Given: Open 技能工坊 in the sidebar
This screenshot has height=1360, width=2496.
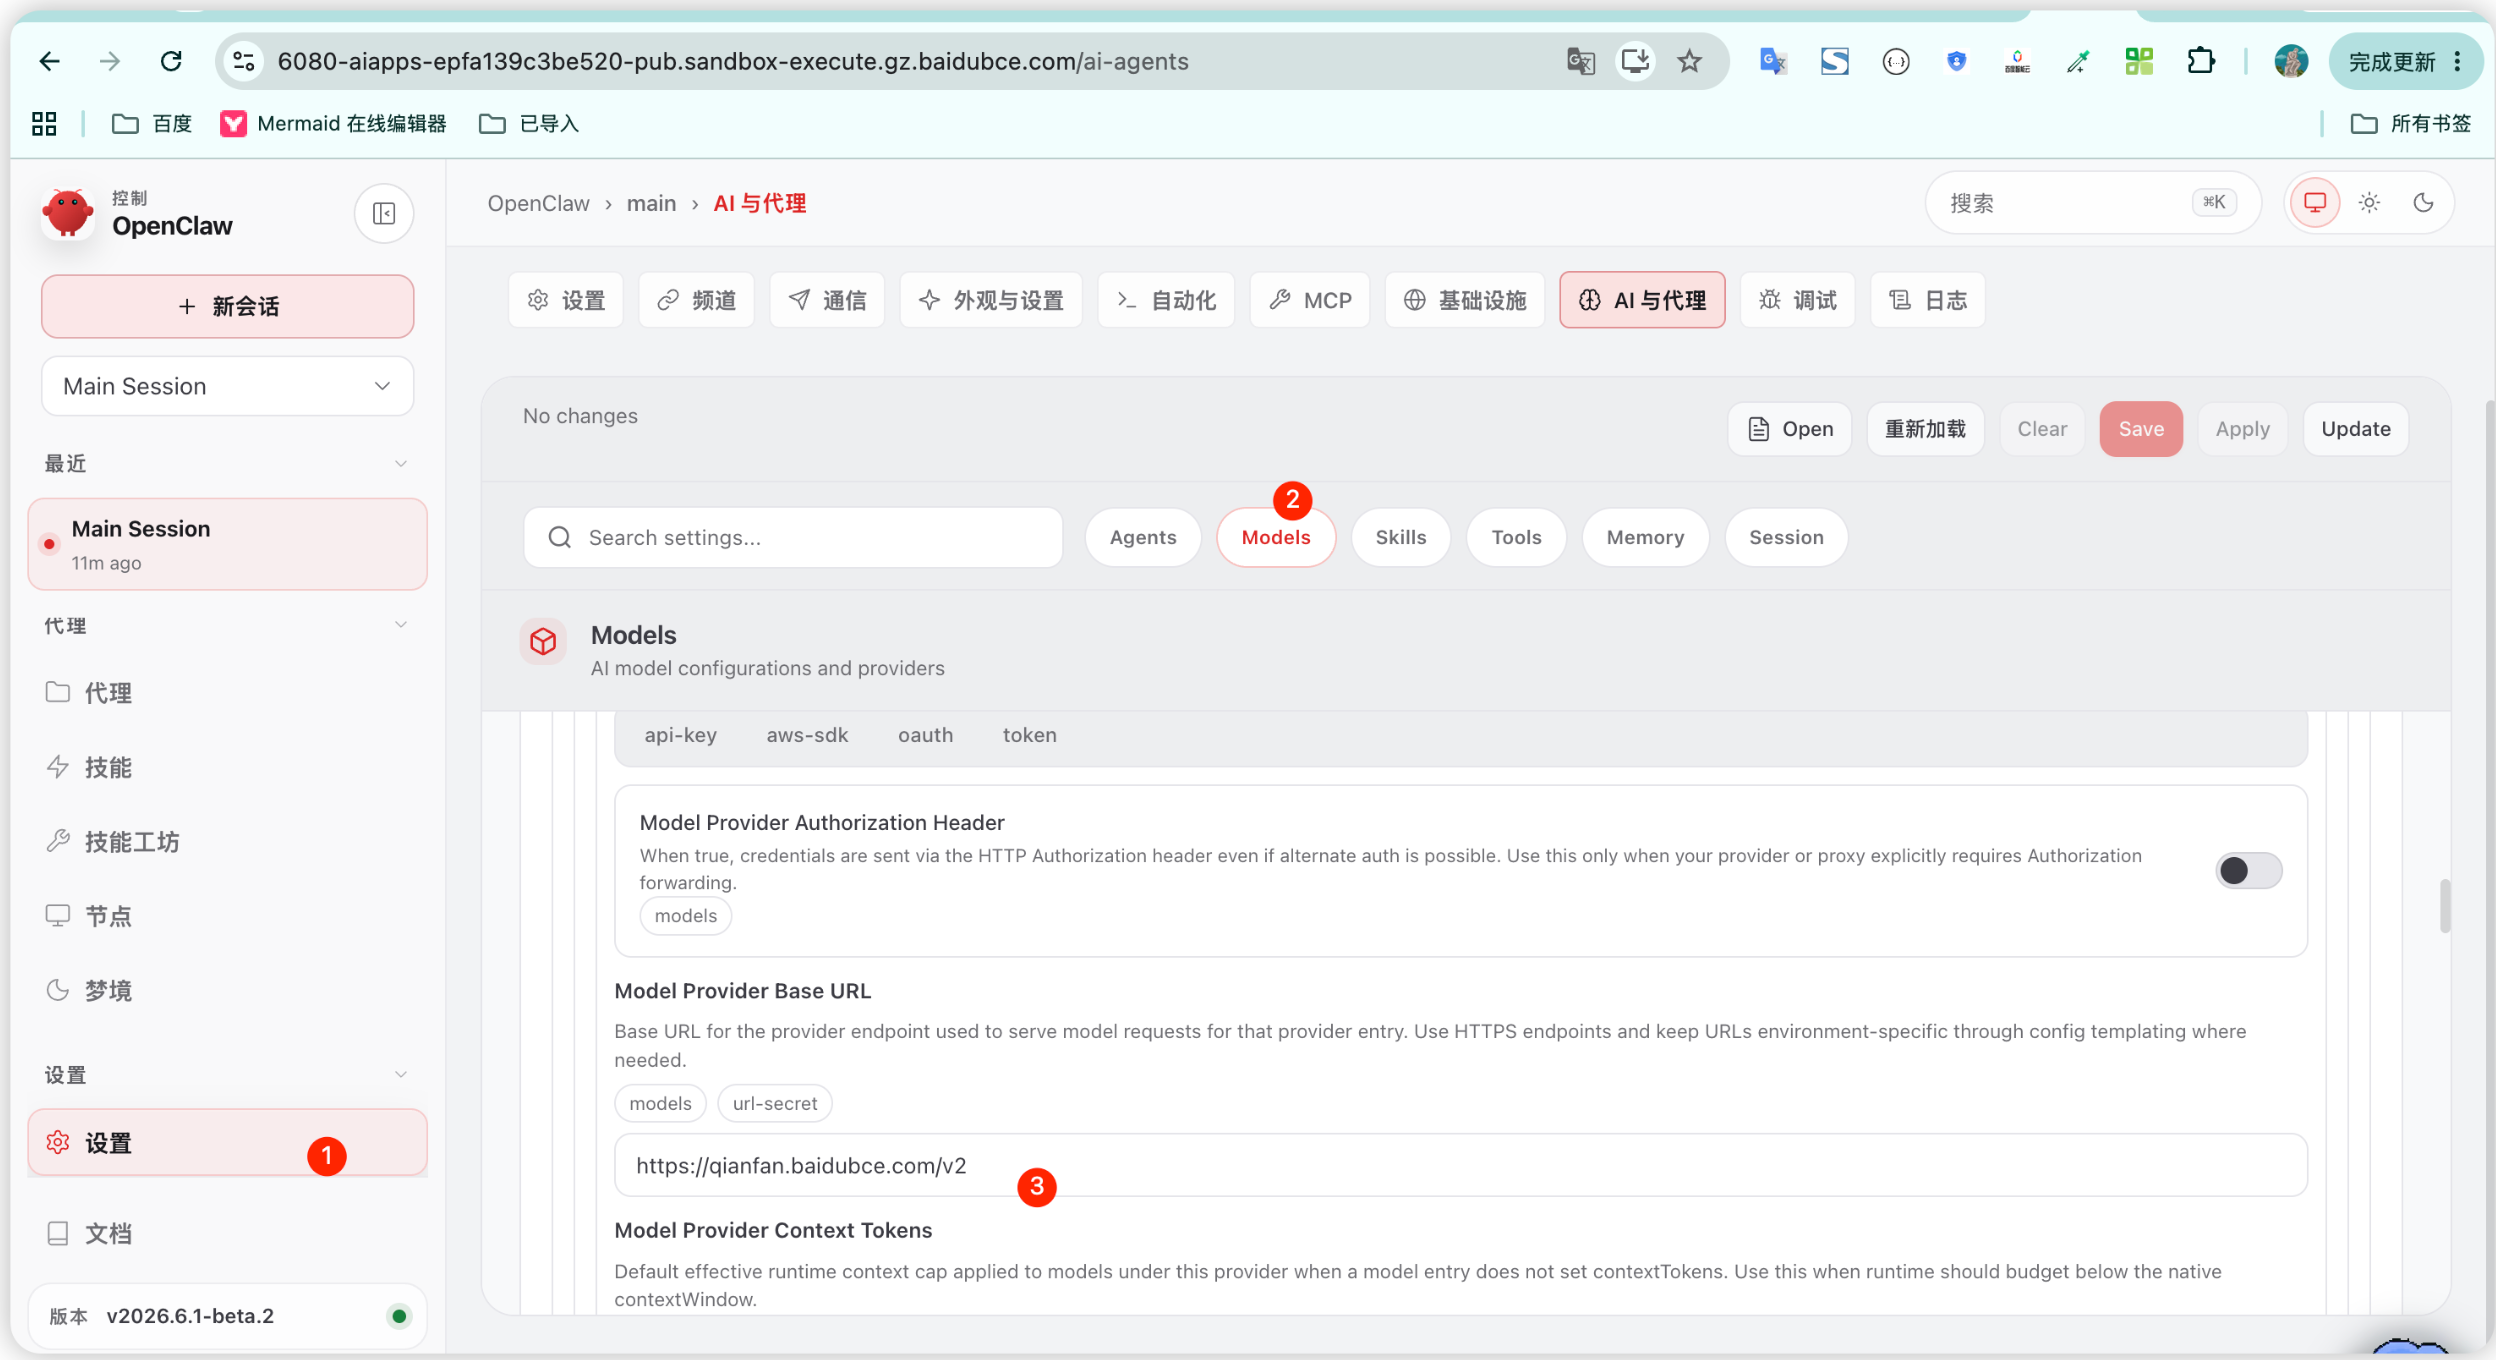Looking at the screenshot, I should click(x=228, y=842).
